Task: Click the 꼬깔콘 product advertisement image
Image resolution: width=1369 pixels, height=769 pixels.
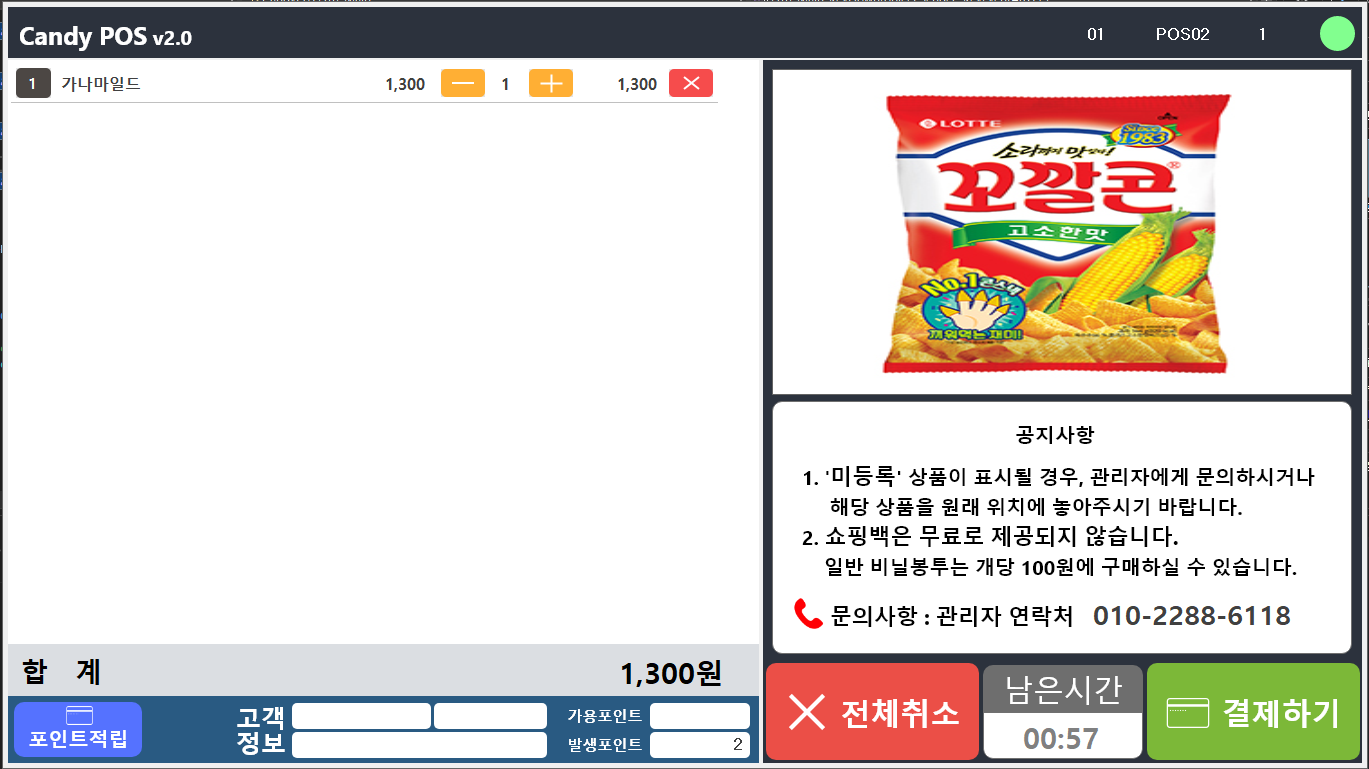Action: pyautogui.click(x=1061, y=231)
